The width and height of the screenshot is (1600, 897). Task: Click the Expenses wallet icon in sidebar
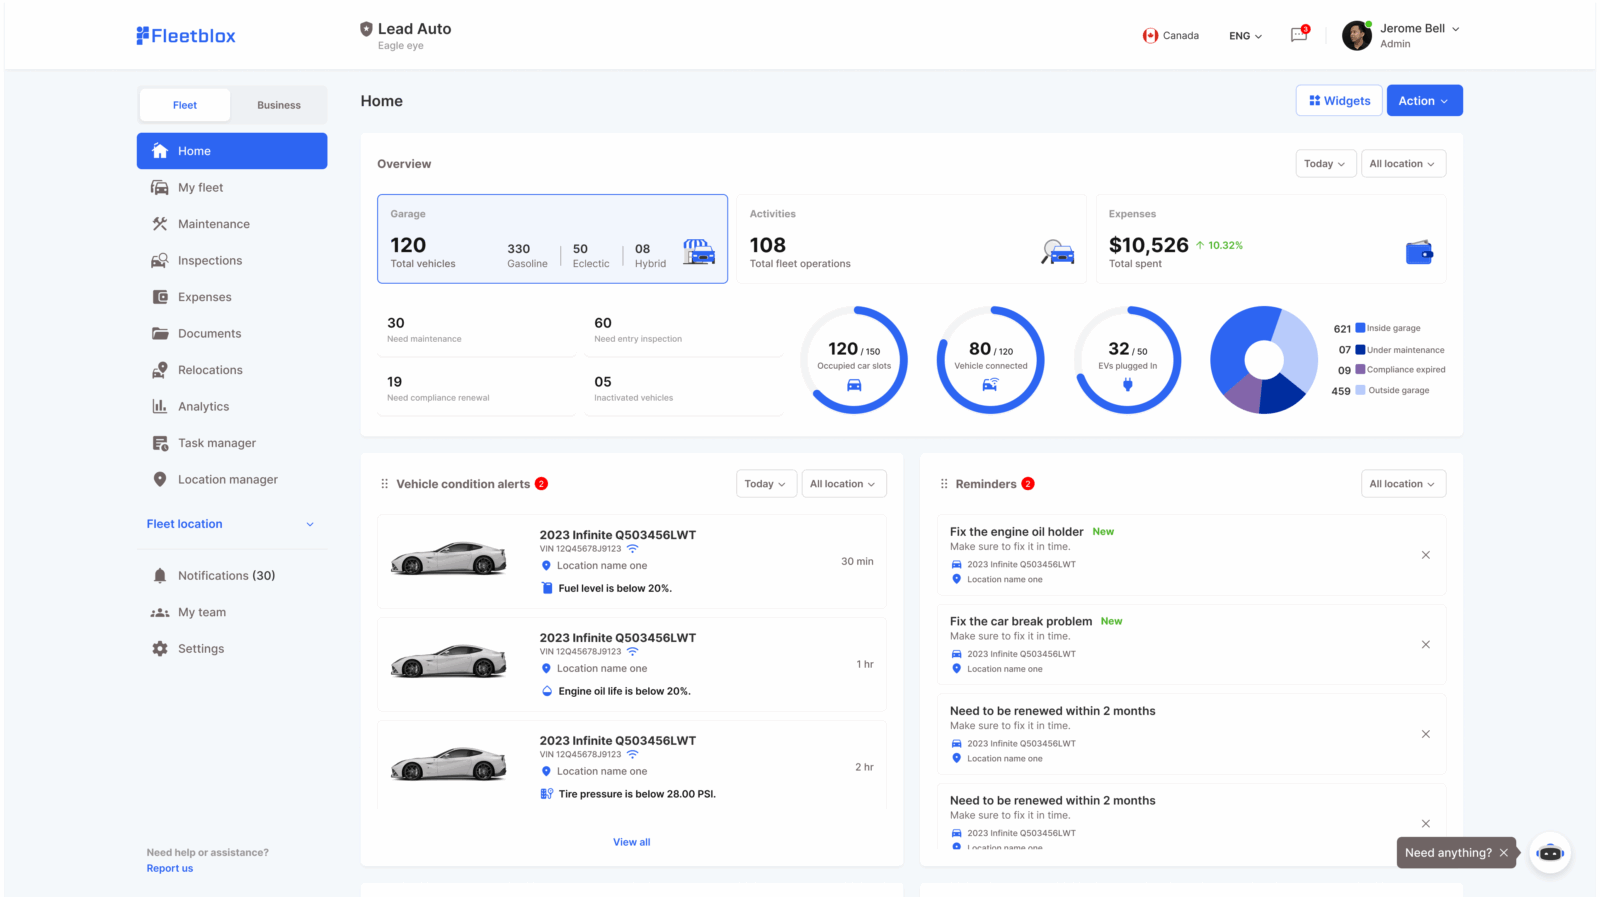(x=160, y=297)
